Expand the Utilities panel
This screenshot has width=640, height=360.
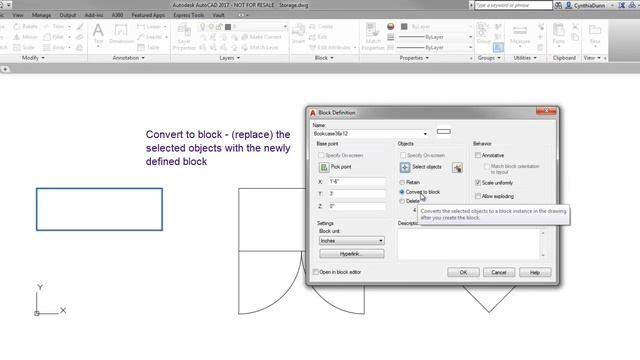(525, 58)
